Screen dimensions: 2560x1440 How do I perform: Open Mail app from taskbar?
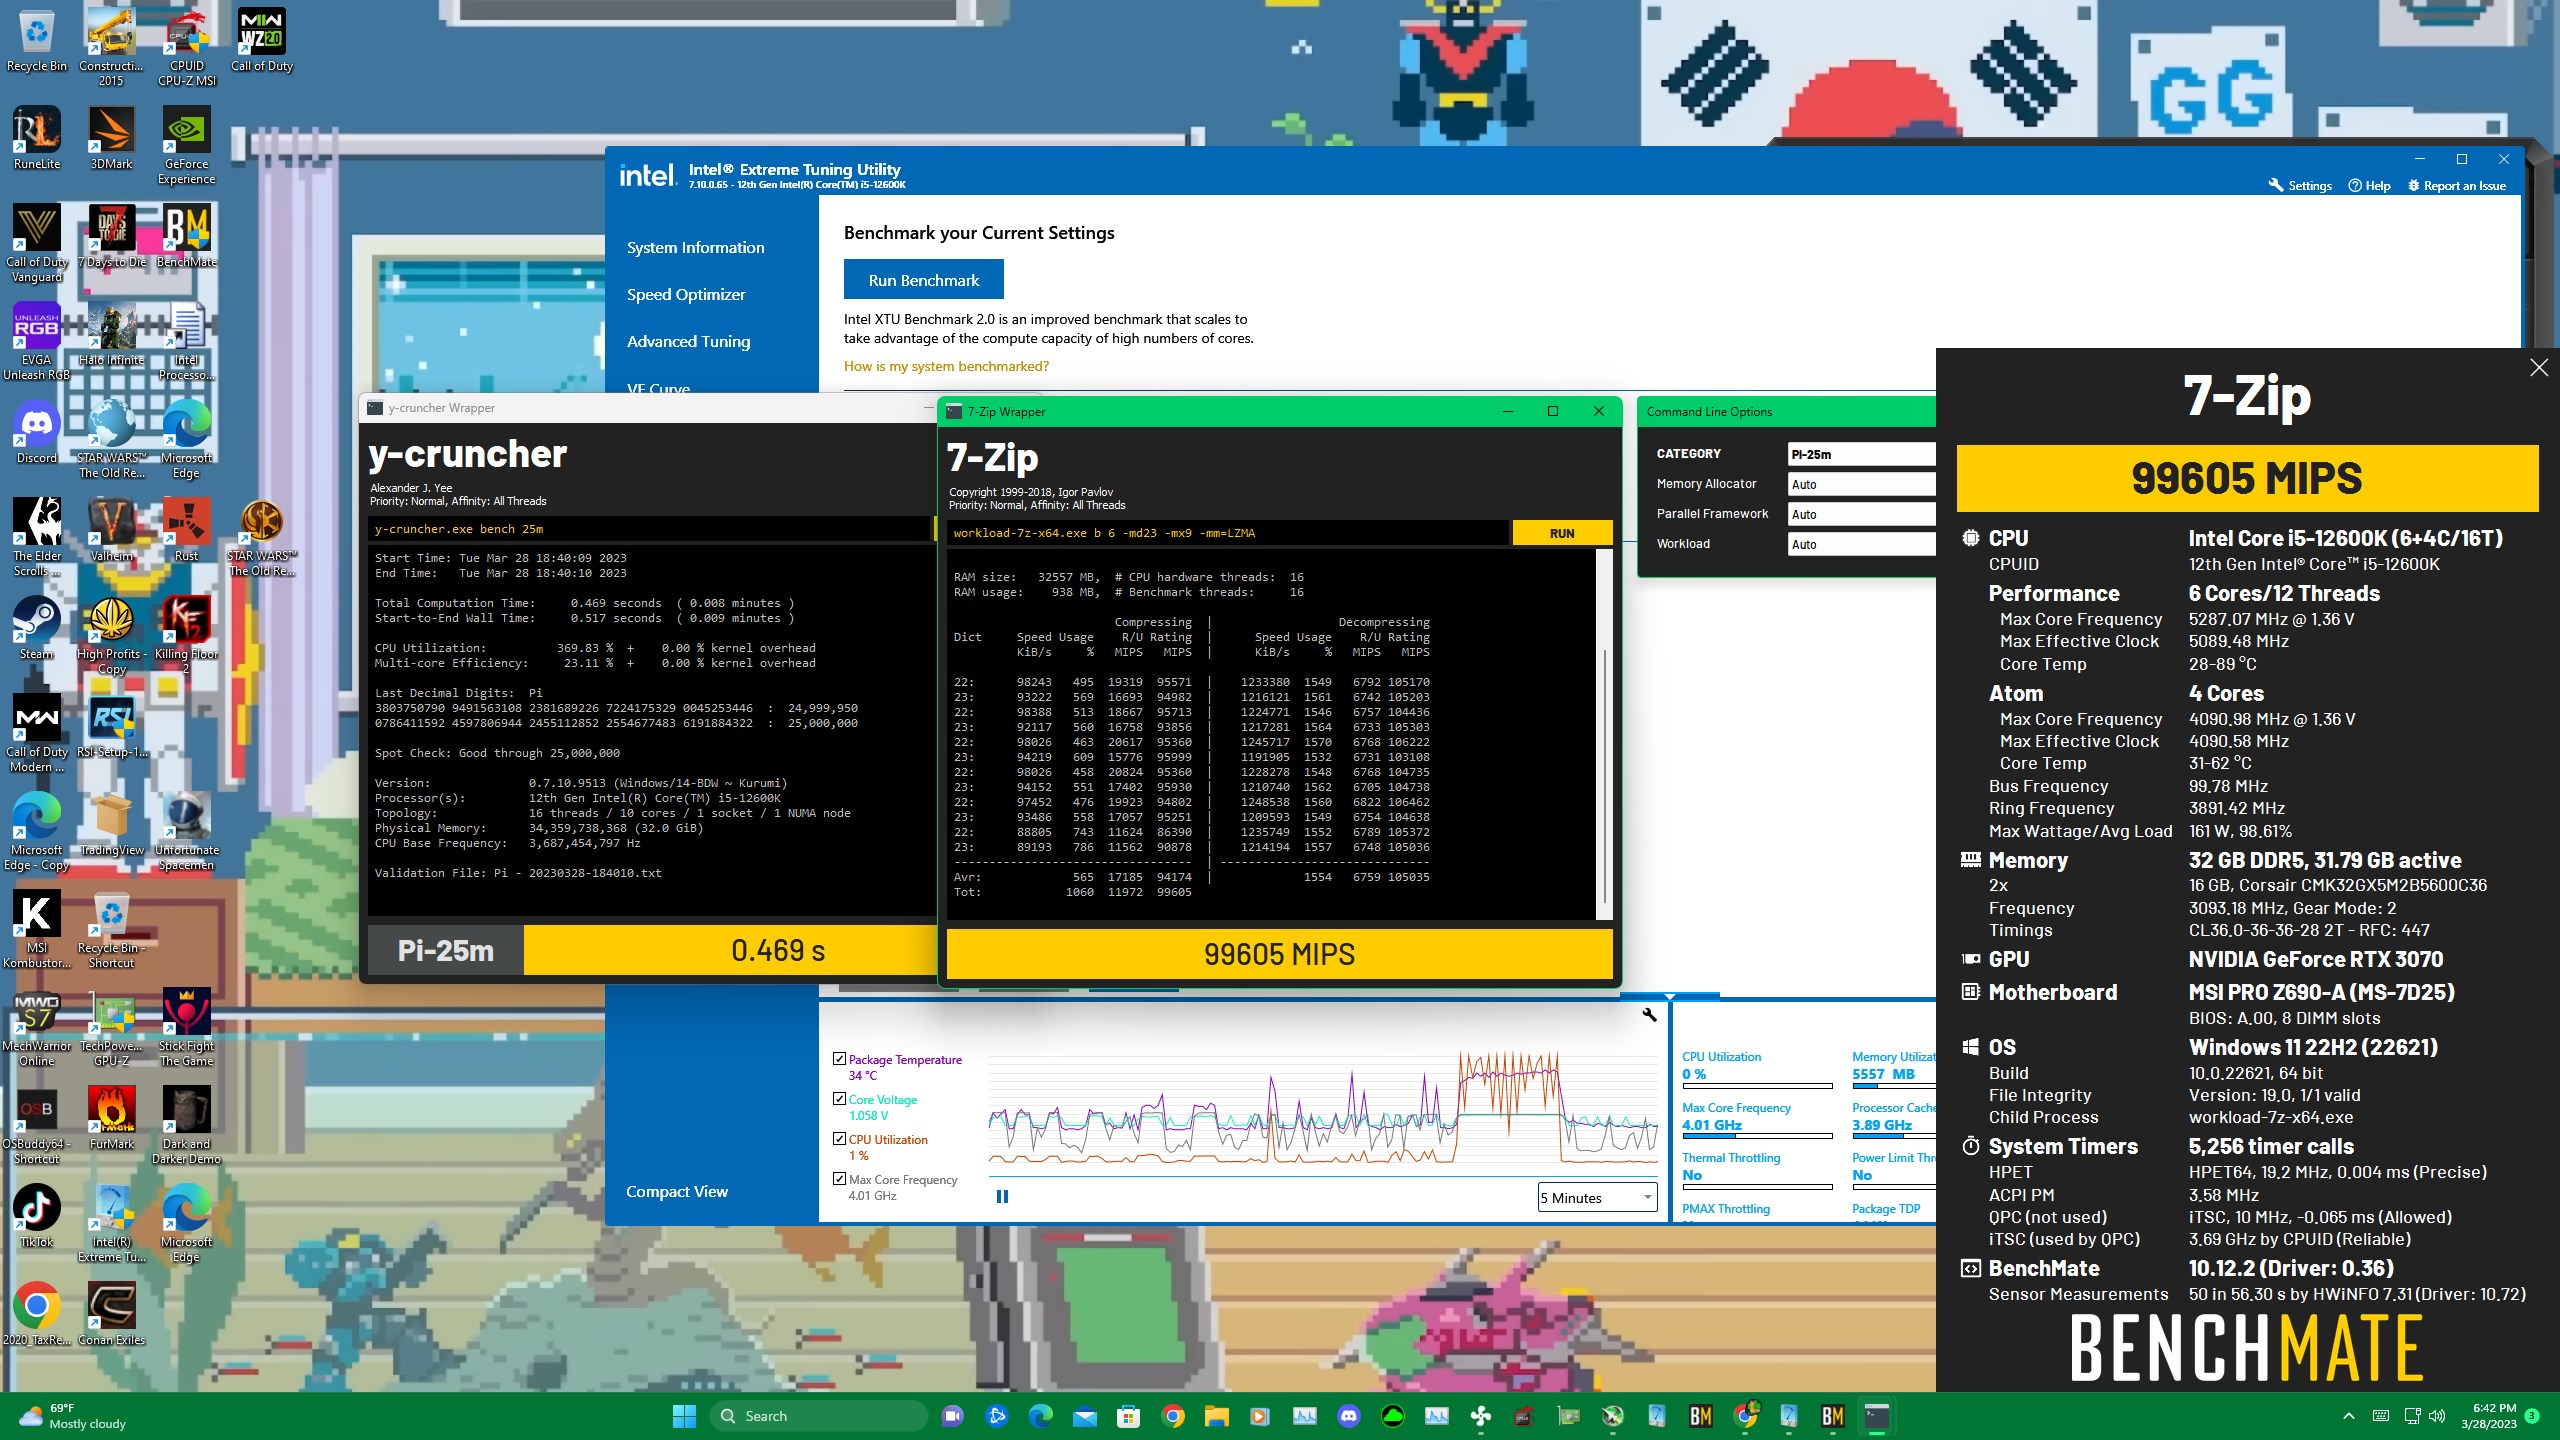(1084, 1416)
